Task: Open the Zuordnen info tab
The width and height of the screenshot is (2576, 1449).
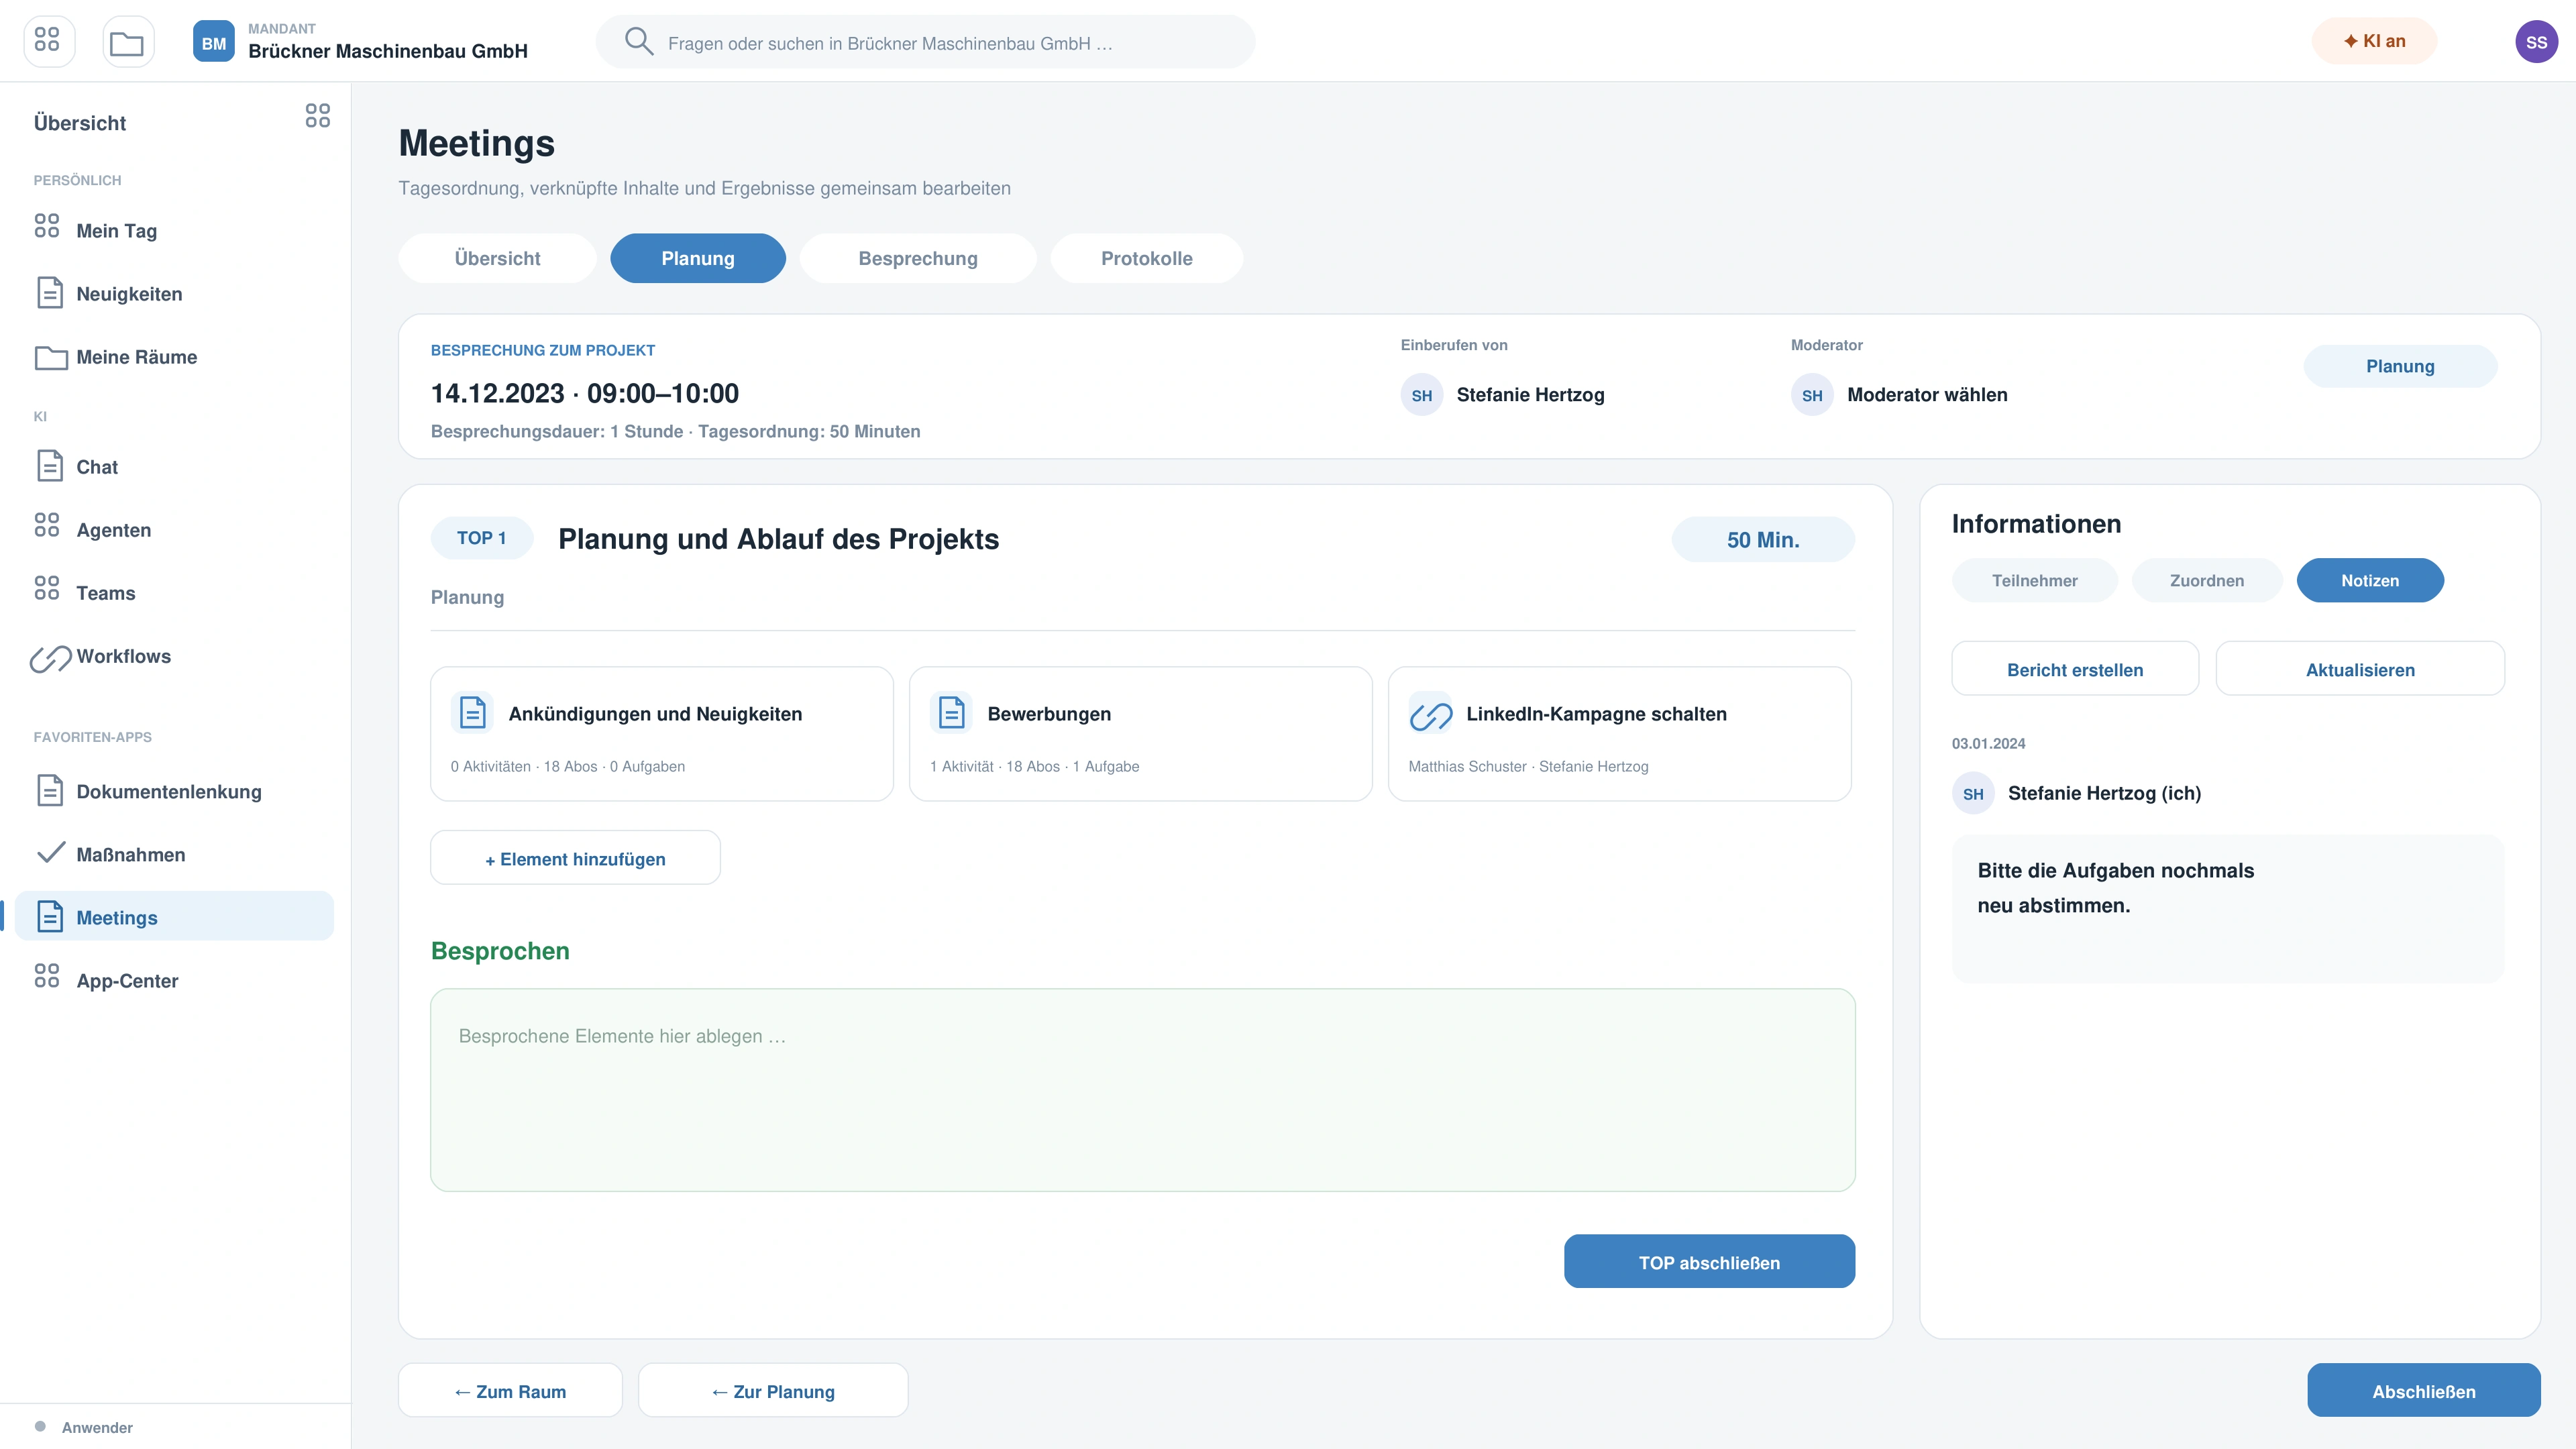Action: pos(2206,581)
